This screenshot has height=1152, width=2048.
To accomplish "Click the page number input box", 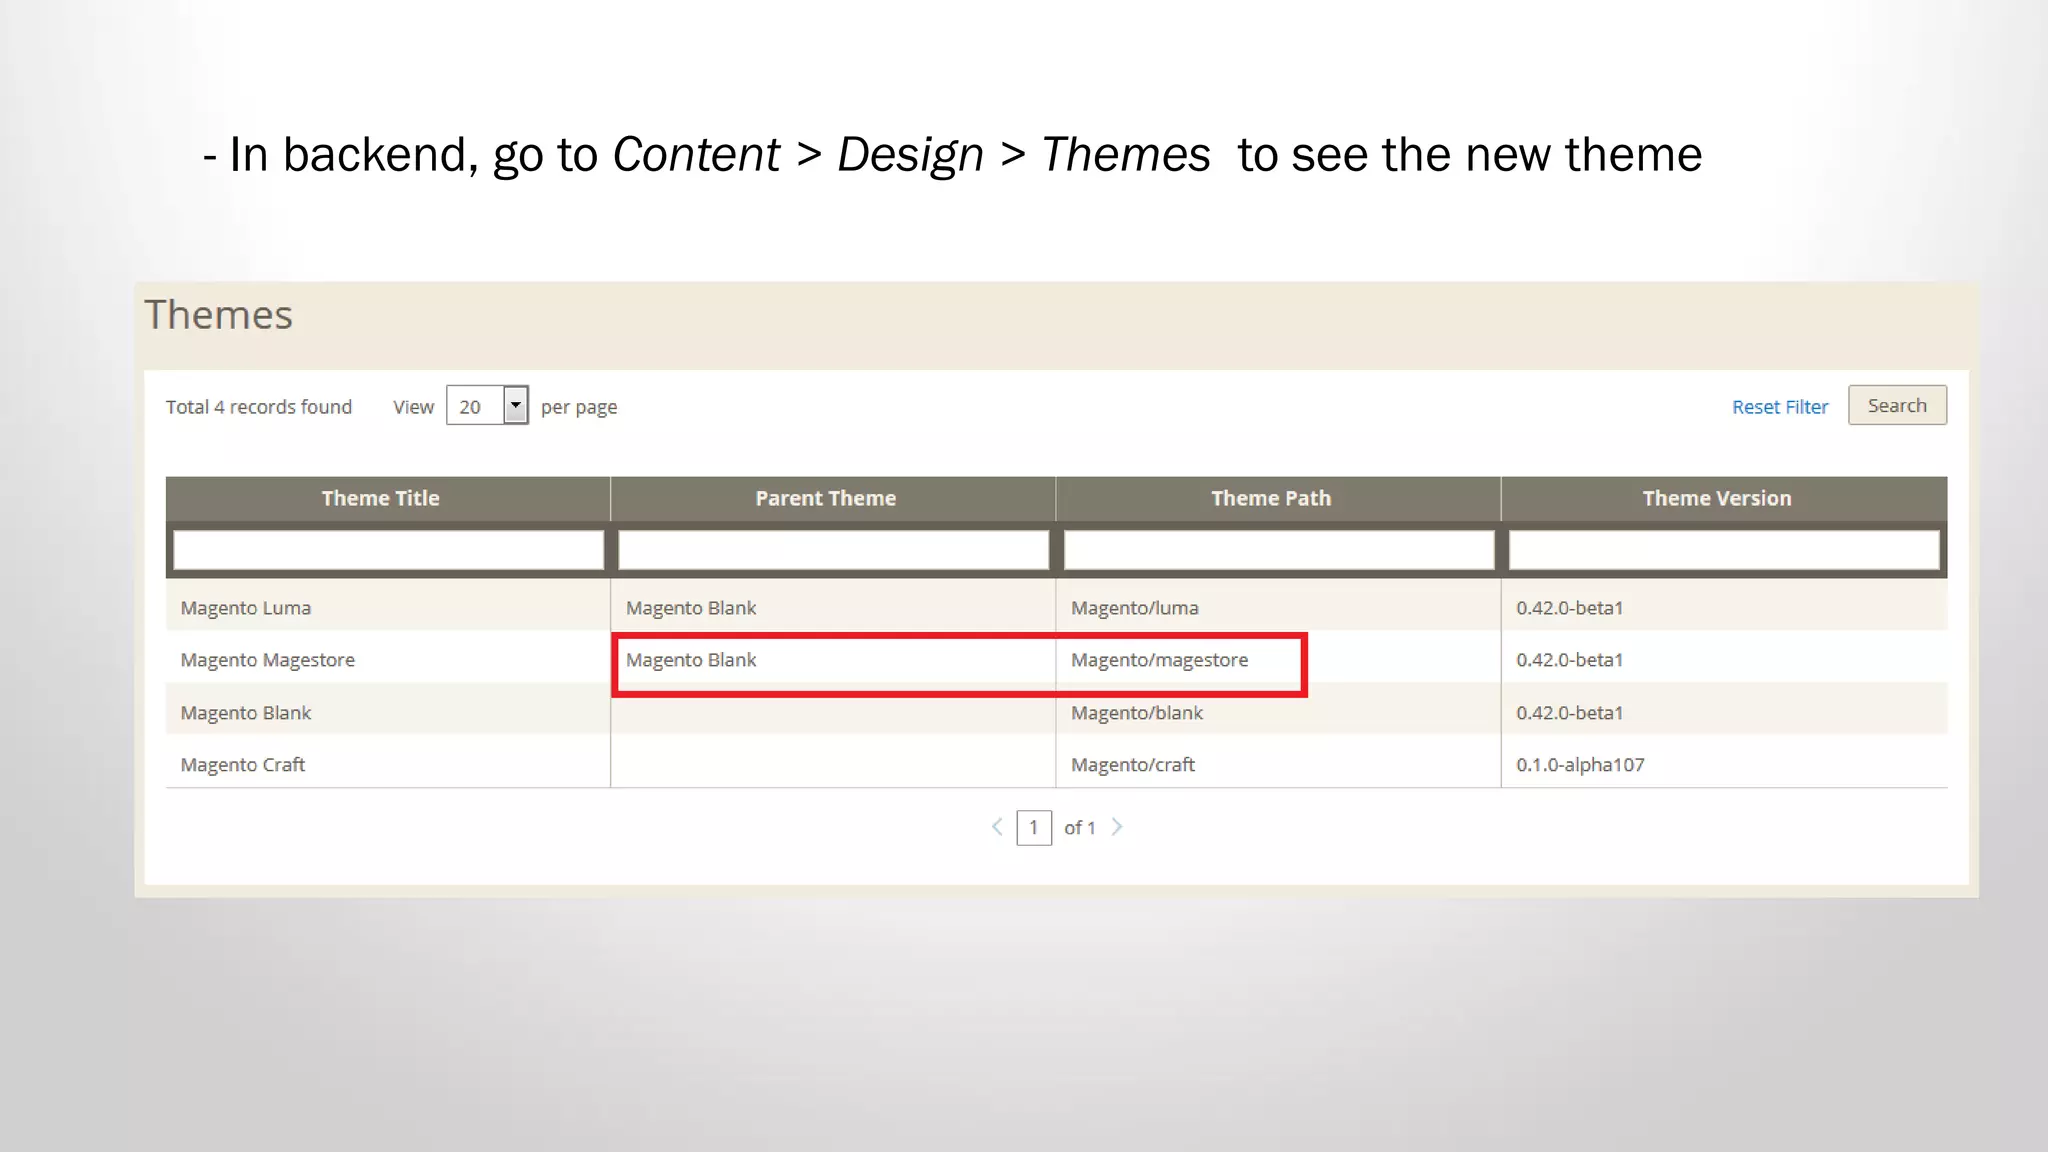I will click(1034, 828).
